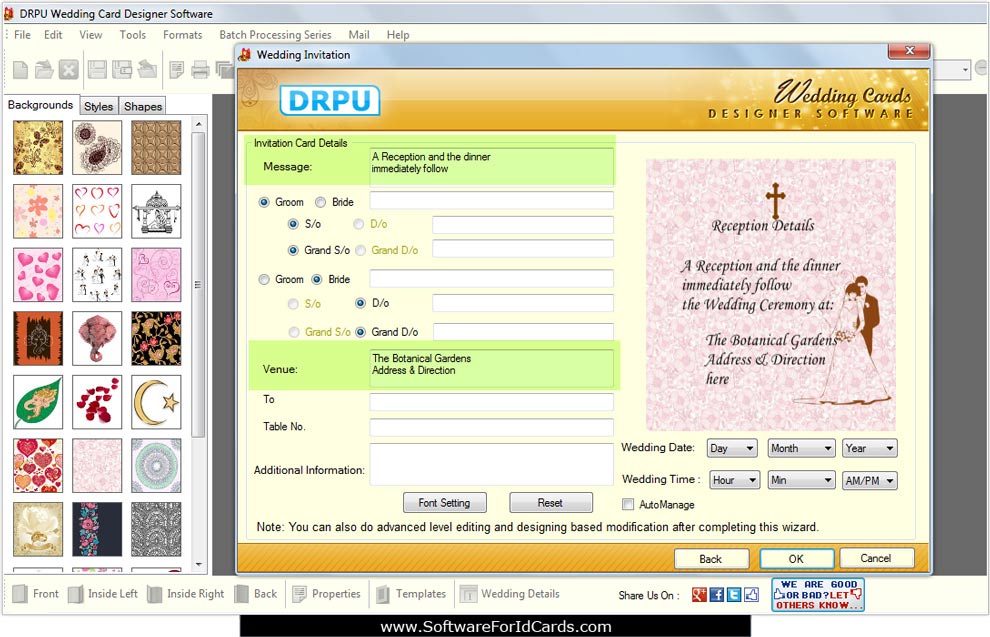Open the wedding date Year dropdown
This screenshot has height=637, width=990.
click(869, 448)
